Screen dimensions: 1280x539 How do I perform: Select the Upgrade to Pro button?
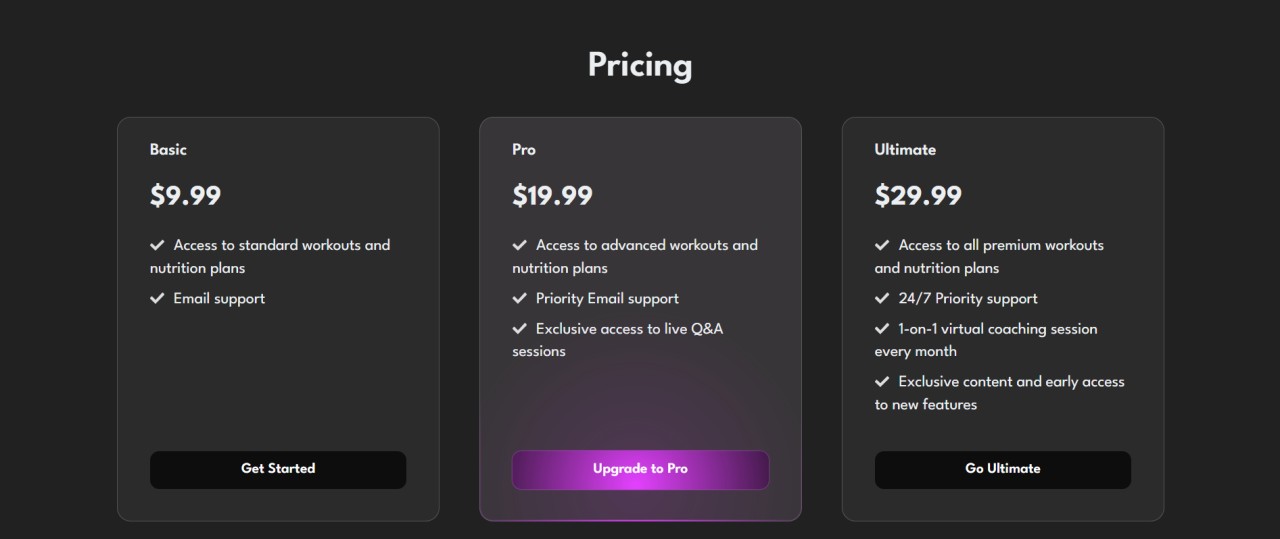click(x=640, y=469)
